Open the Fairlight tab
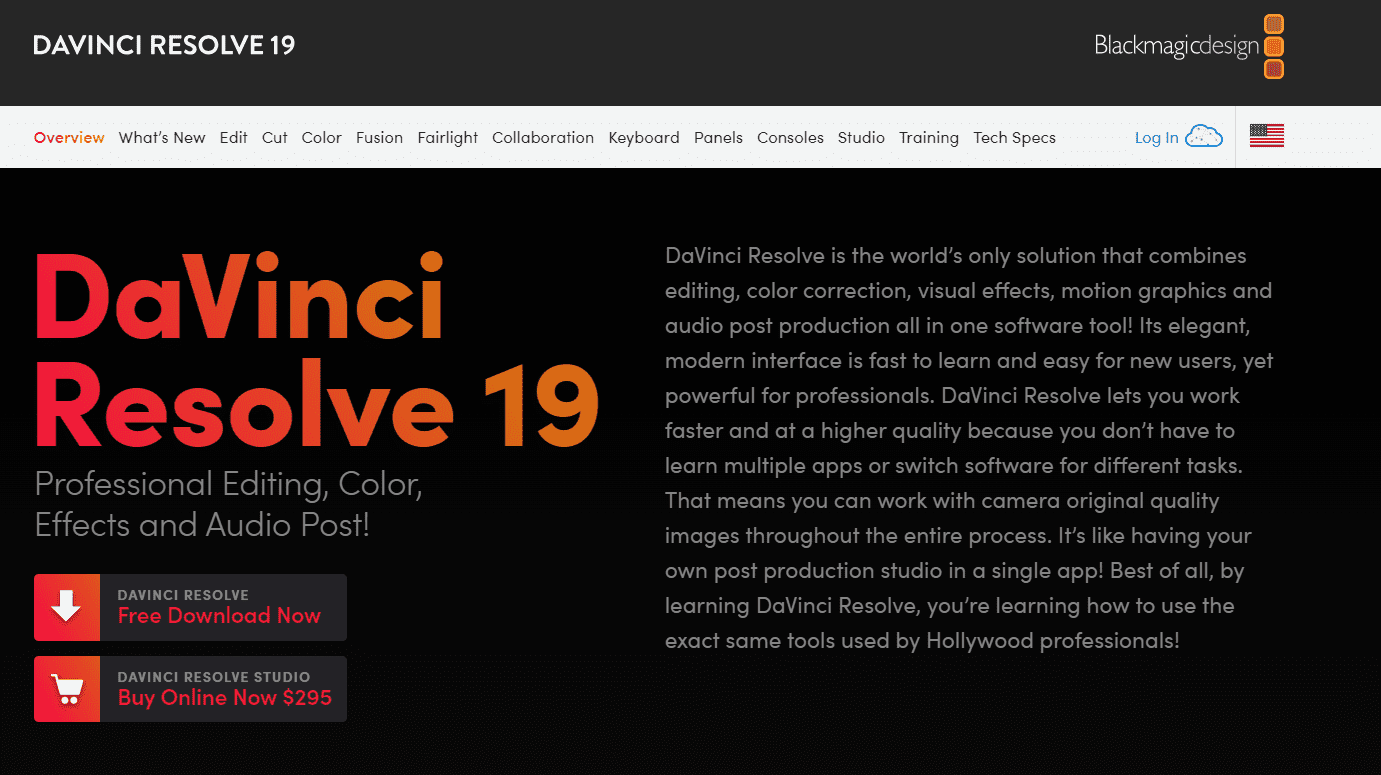 coord(448,138)
